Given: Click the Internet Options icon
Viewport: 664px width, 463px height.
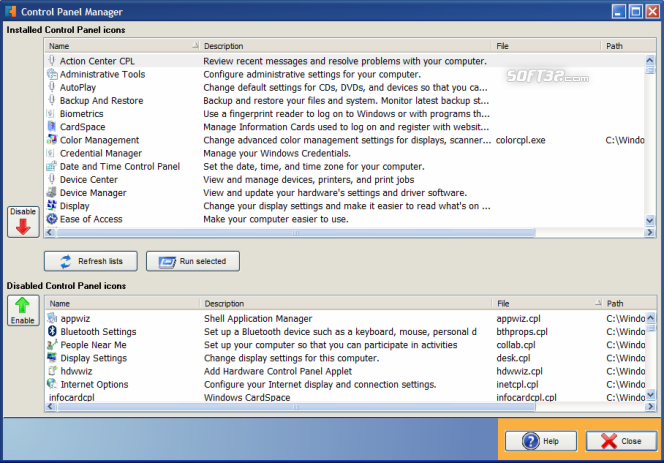Looking at the screenshot, I should (x=52, y=384).
